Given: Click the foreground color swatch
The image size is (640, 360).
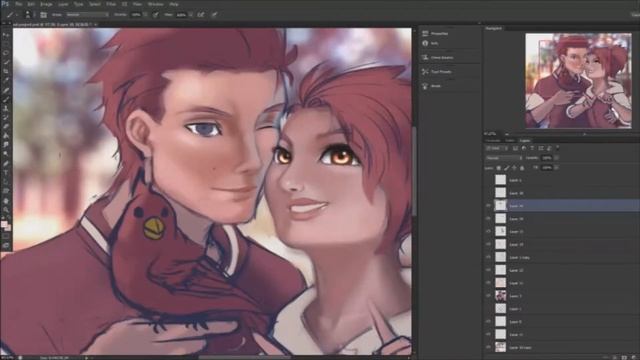Looking at the screenshot, I should click(4, 224).
